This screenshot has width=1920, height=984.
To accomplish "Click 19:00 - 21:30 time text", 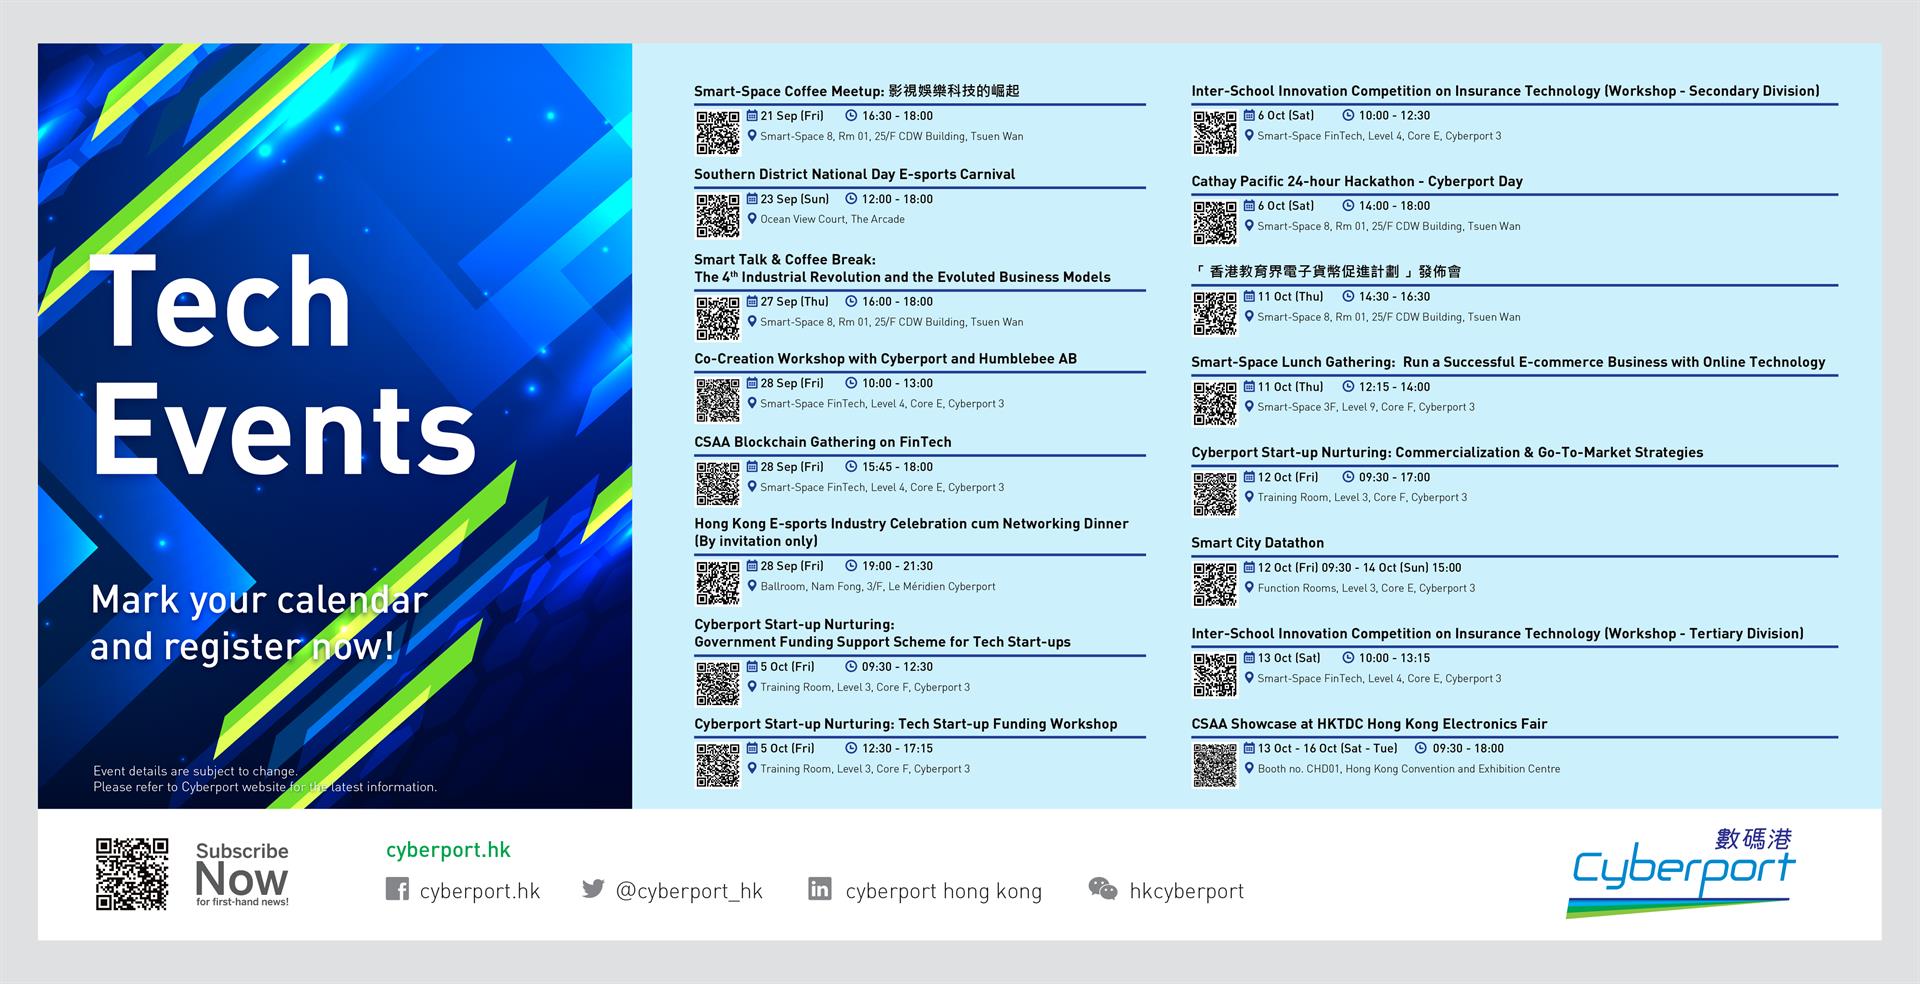I will point(897,566).
